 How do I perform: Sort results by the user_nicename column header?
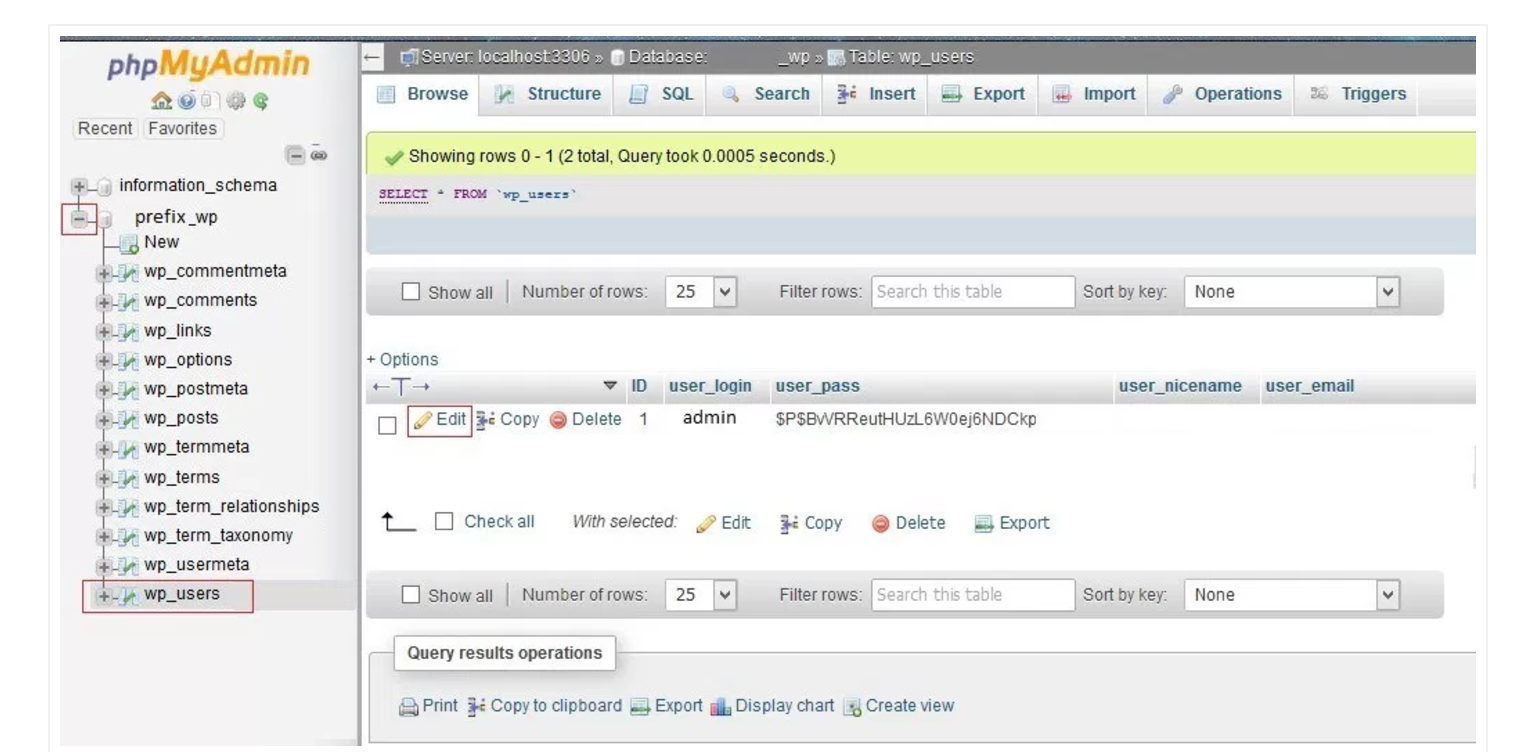pos(1180,386)
